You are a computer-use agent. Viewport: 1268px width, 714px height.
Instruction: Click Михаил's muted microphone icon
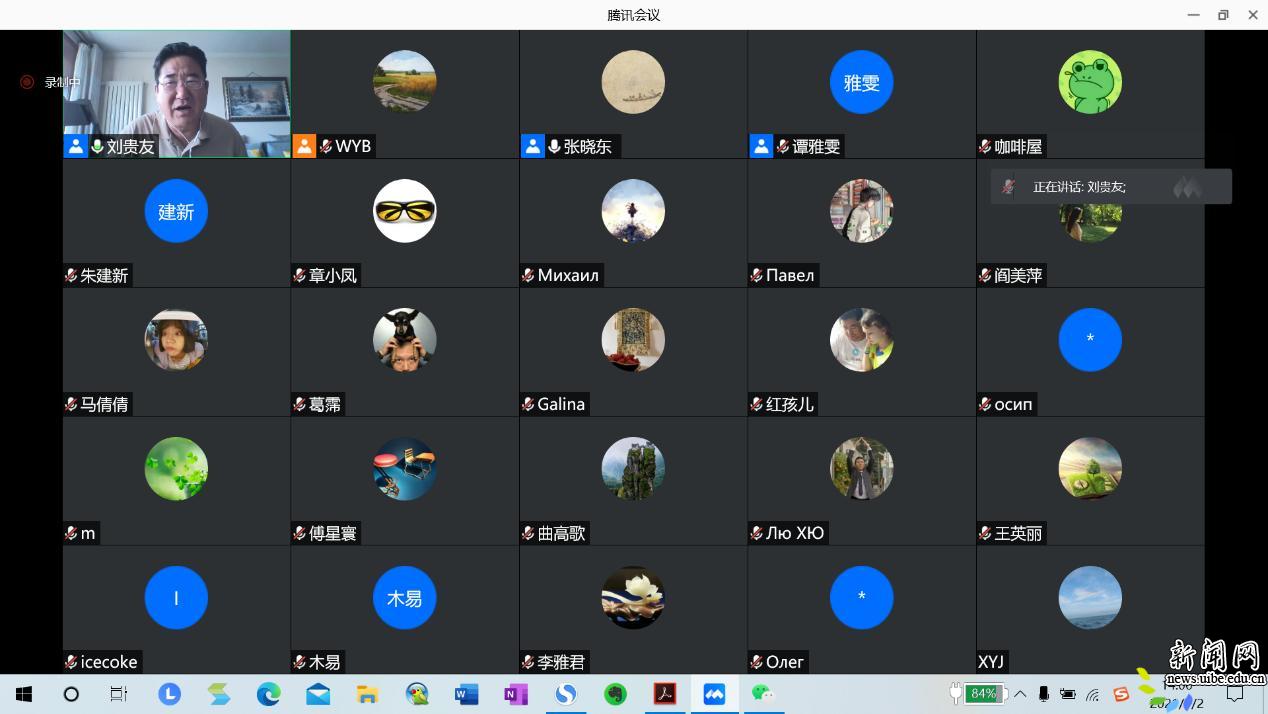tap(528, 275)
